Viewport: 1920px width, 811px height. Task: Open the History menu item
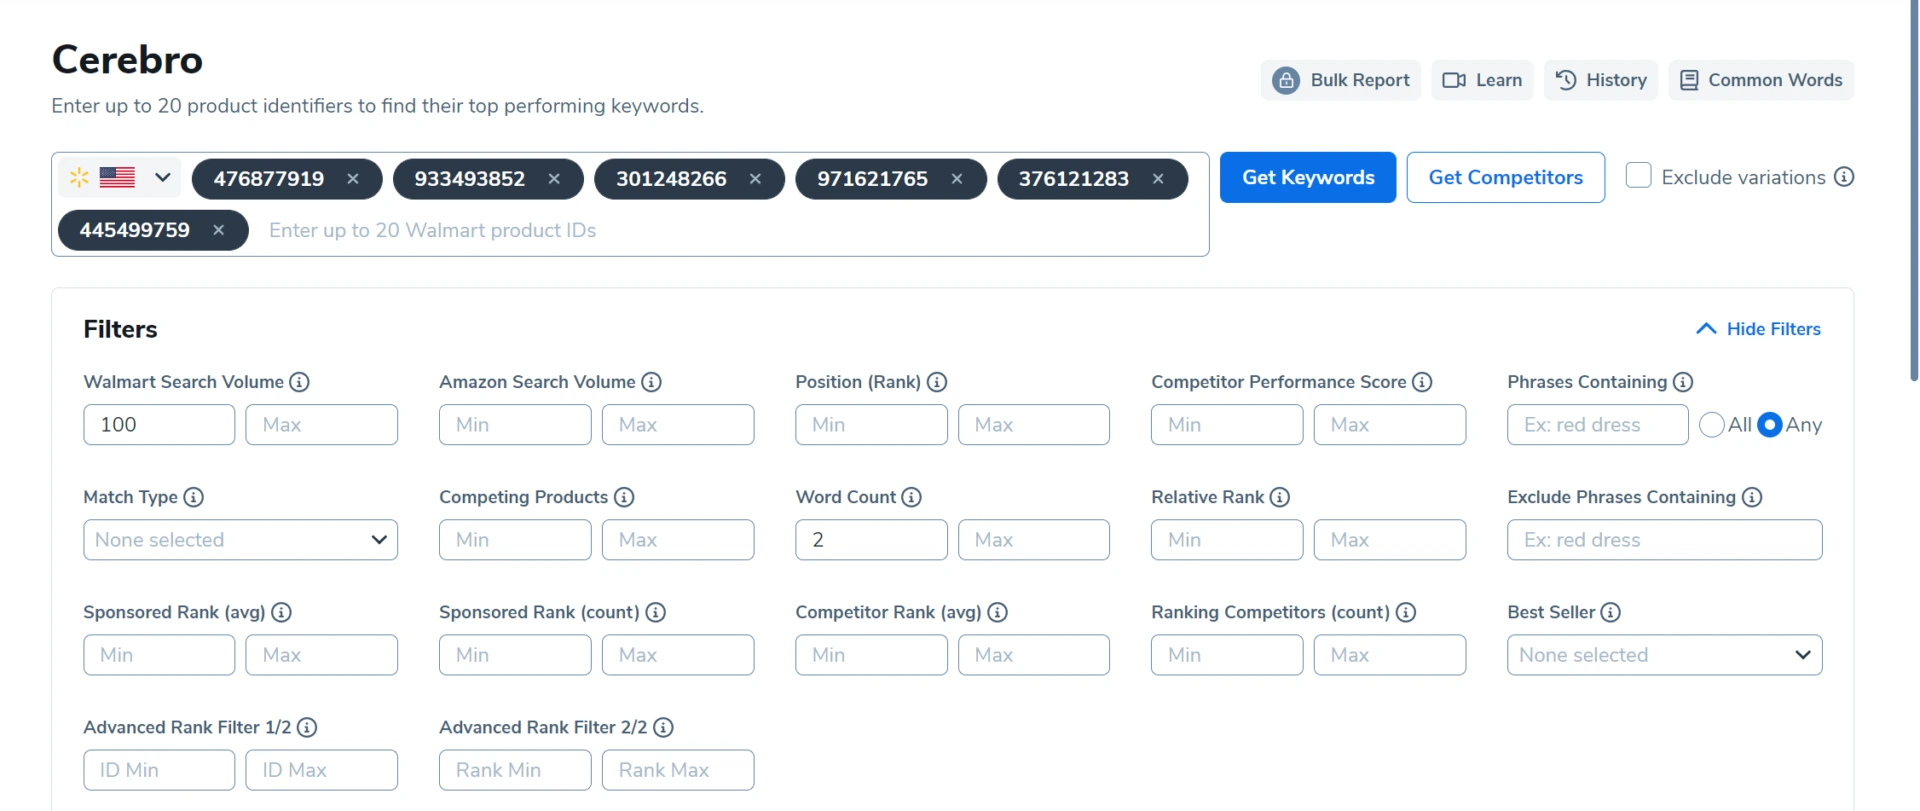tap(1601, 80)
